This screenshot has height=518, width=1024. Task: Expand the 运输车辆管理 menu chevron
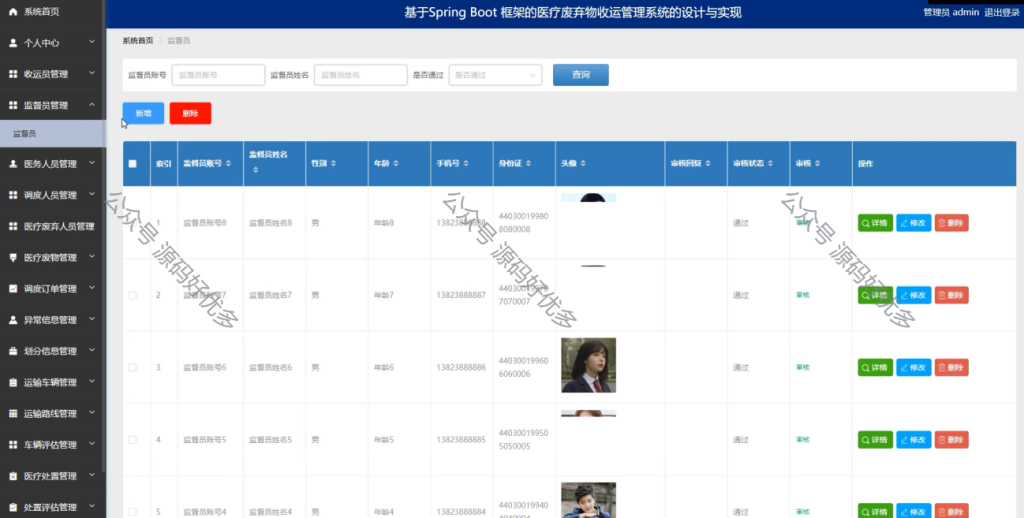pos(92,381)
